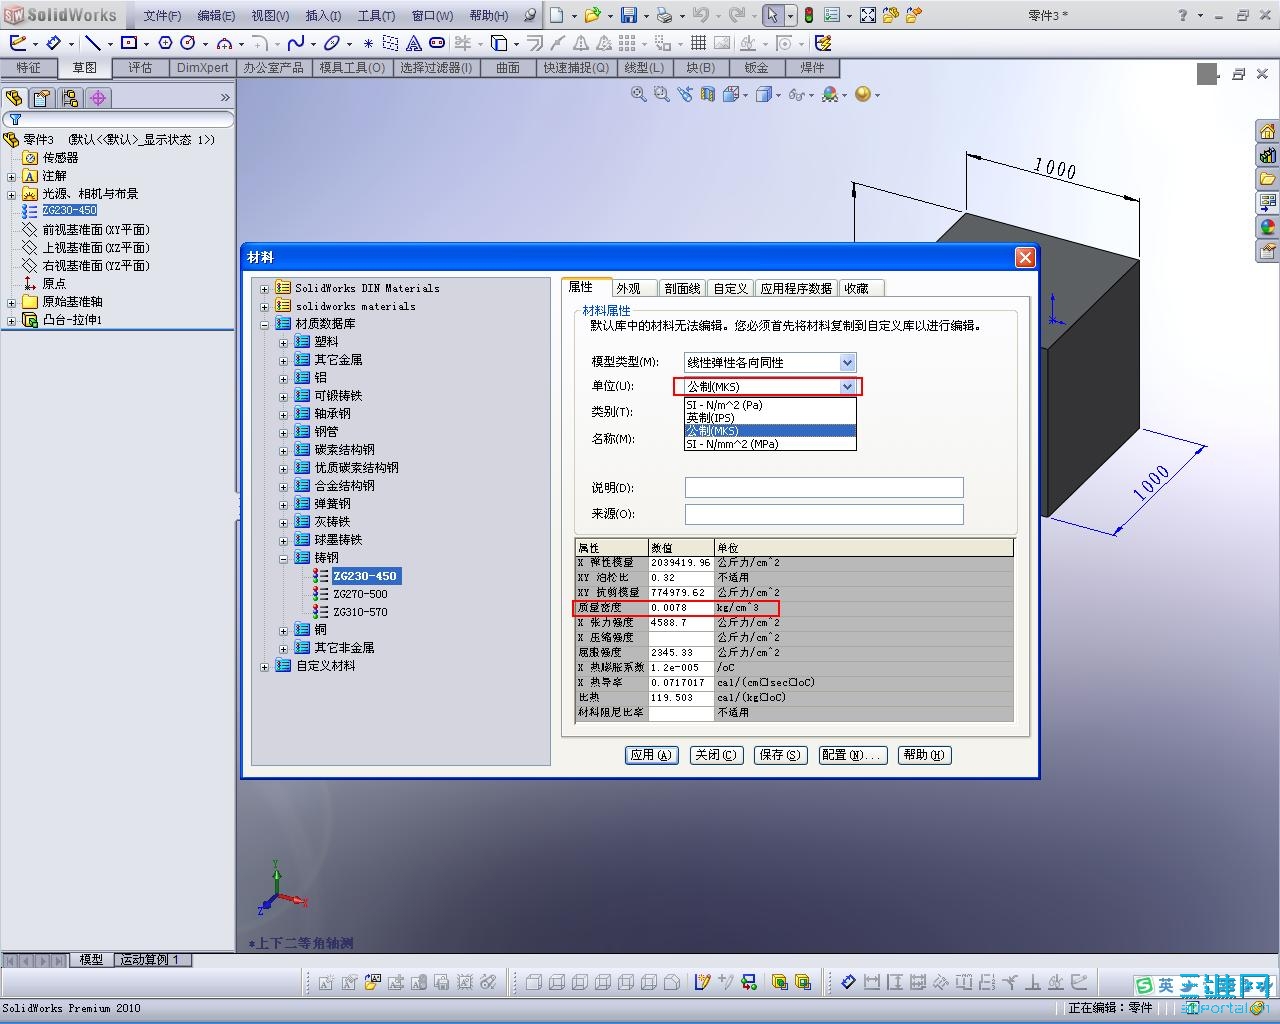Choose 英制(IPS) from the units list

pyautogui.click(x=770, y=418)
